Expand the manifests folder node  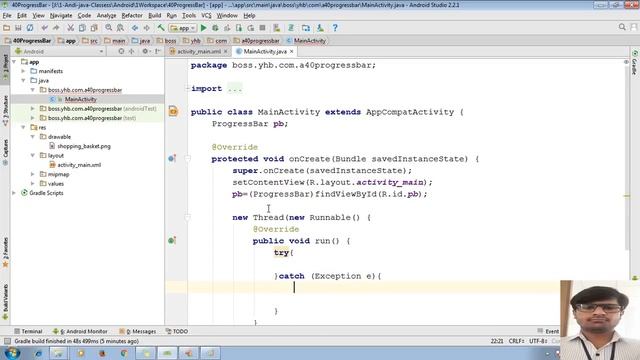pos(23,71)
